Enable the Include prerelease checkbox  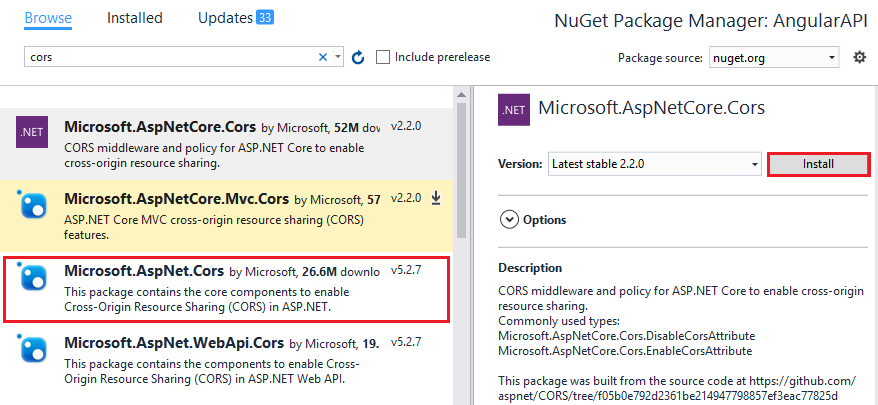tap(383, 57)
